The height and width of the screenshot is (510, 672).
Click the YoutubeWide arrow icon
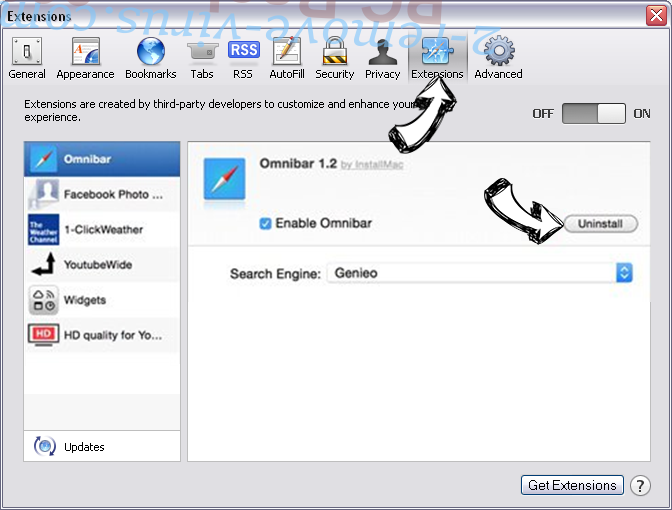click(x=43, y=264)
